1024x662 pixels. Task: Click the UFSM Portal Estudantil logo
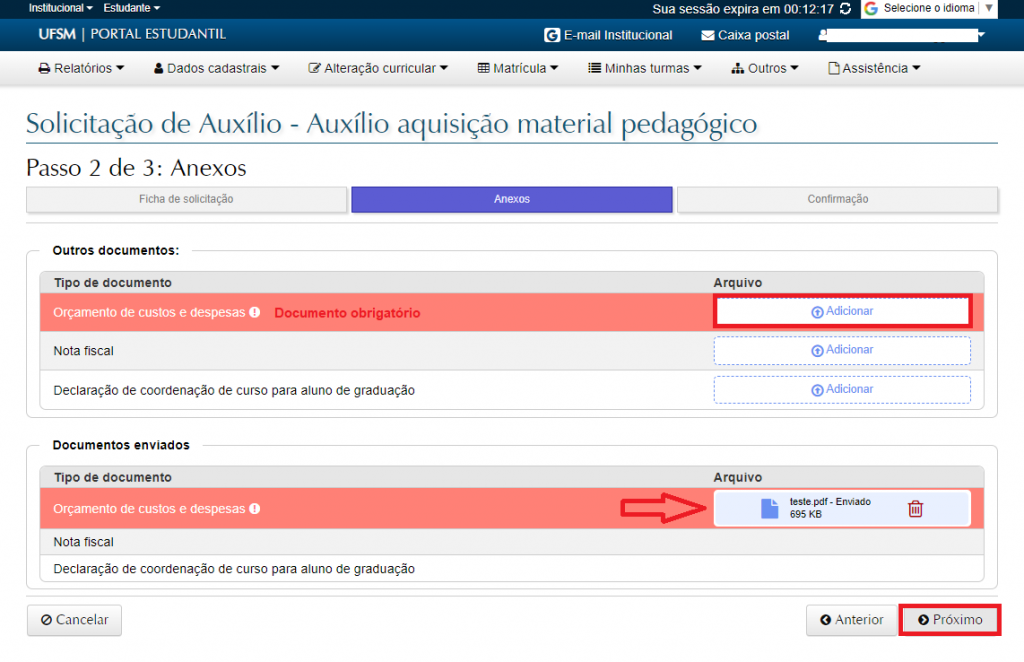click(x=132, y=34)
